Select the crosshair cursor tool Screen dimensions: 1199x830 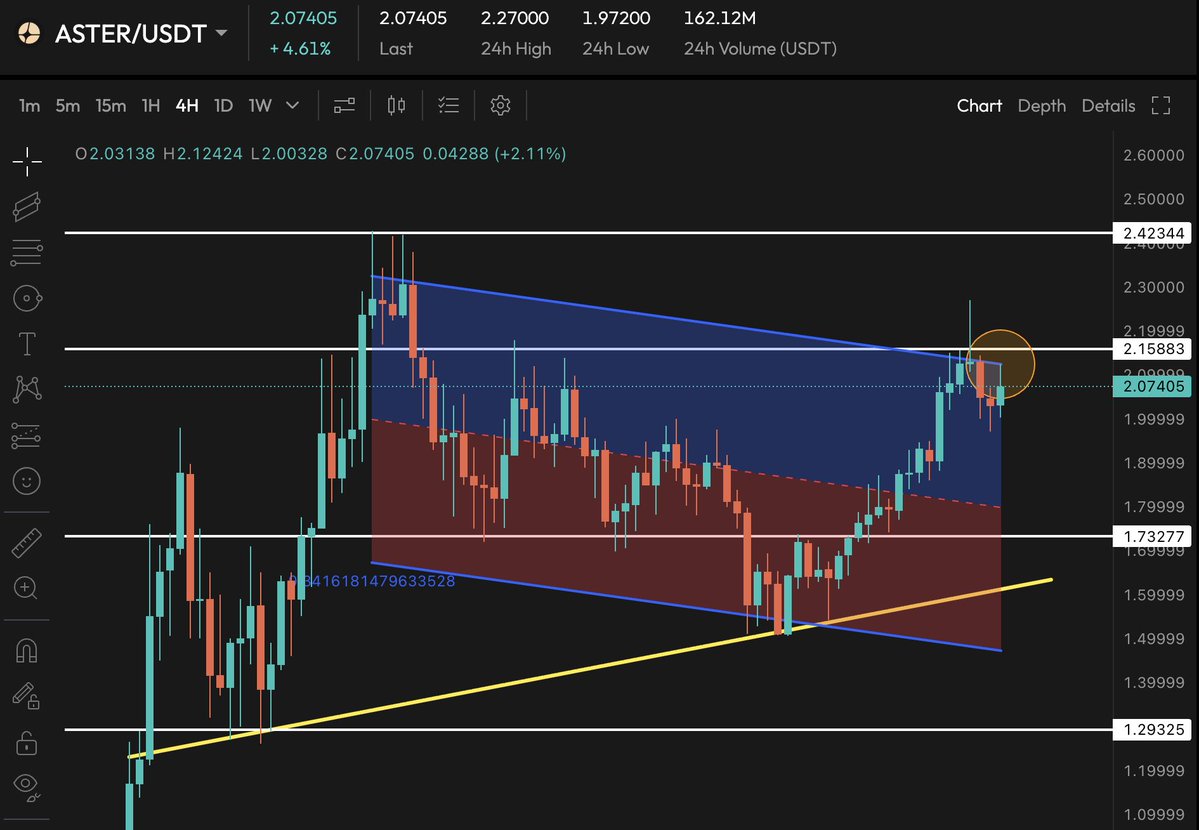[27, 161]
